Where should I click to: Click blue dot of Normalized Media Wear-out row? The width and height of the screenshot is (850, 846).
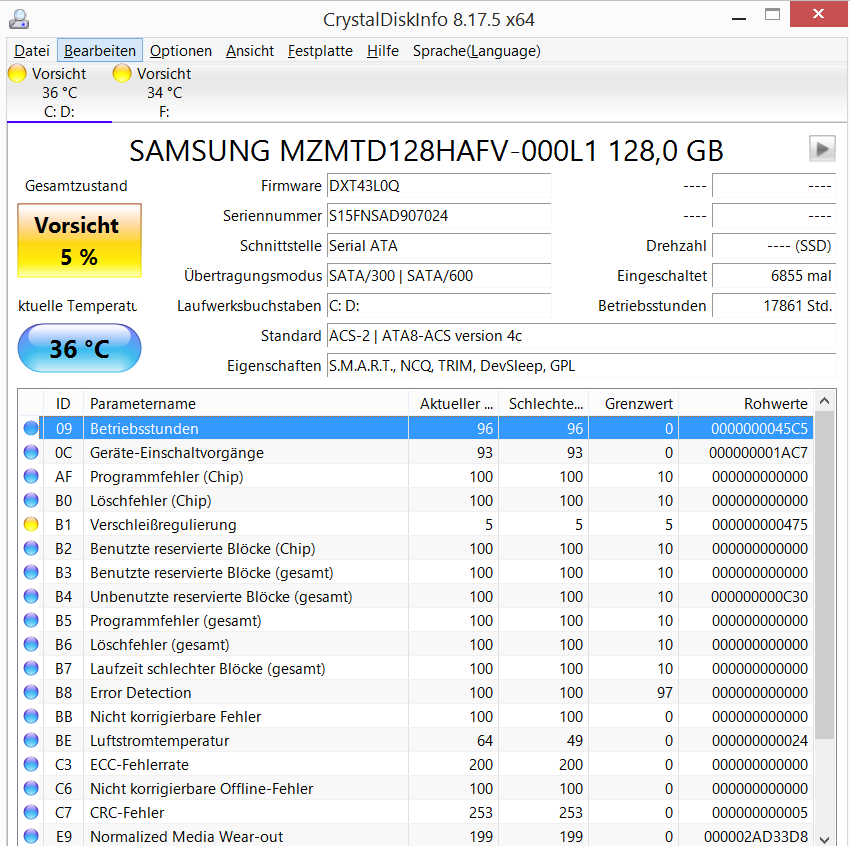pyautogui.click(x=31, y=836)
